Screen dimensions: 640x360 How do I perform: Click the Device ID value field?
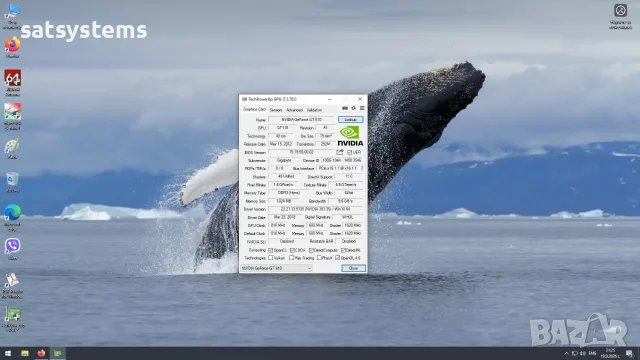(342, 160)
